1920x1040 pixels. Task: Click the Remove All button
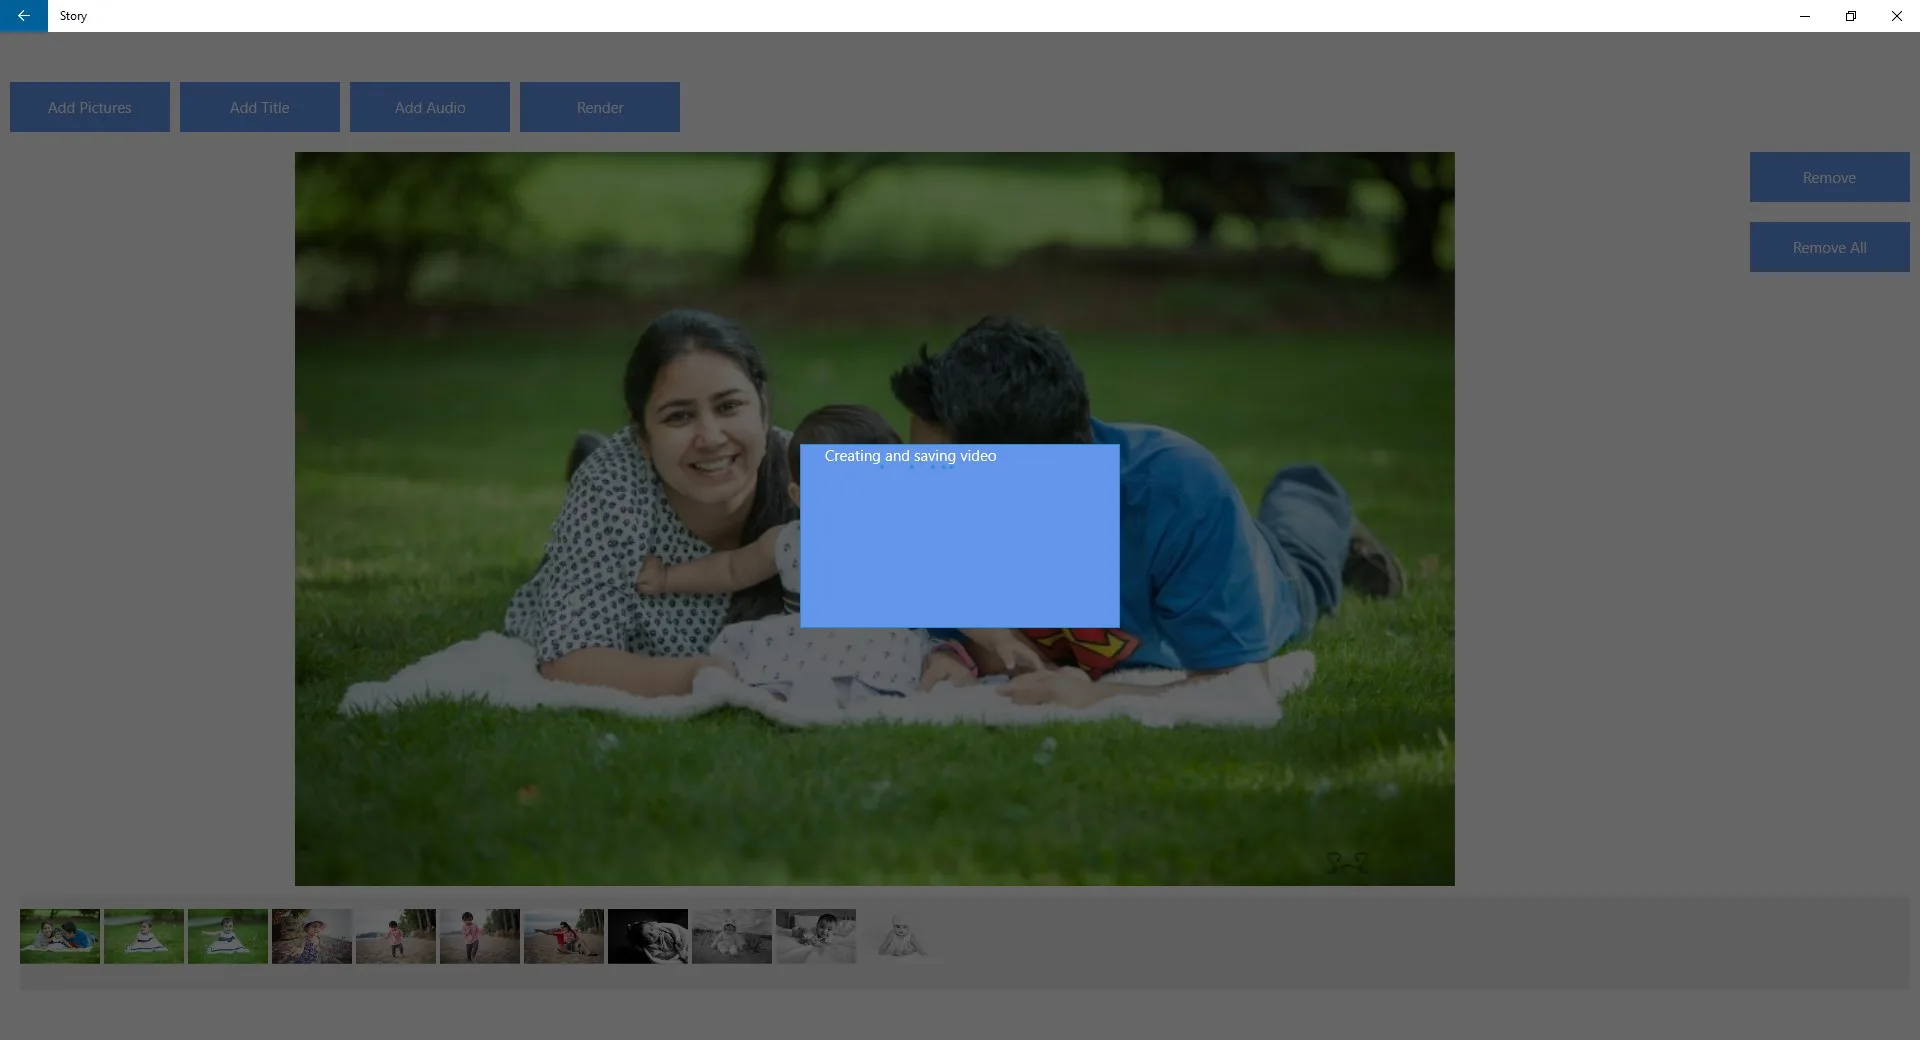tap(1829, 247)
